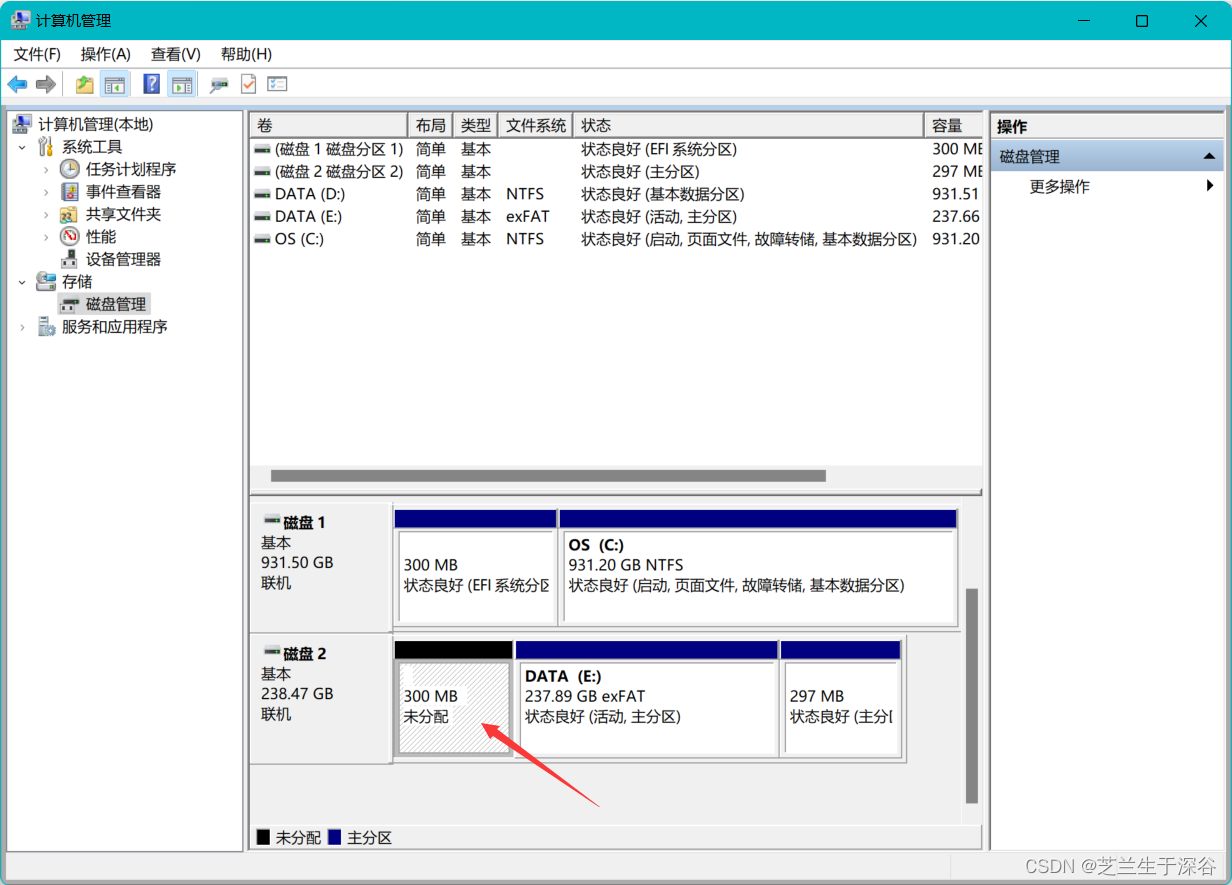Screen dimensions: 1232x885
Task: Click the drive icon beside OS (C:) row
Action: pyautogui.click(x=262, y=239)
